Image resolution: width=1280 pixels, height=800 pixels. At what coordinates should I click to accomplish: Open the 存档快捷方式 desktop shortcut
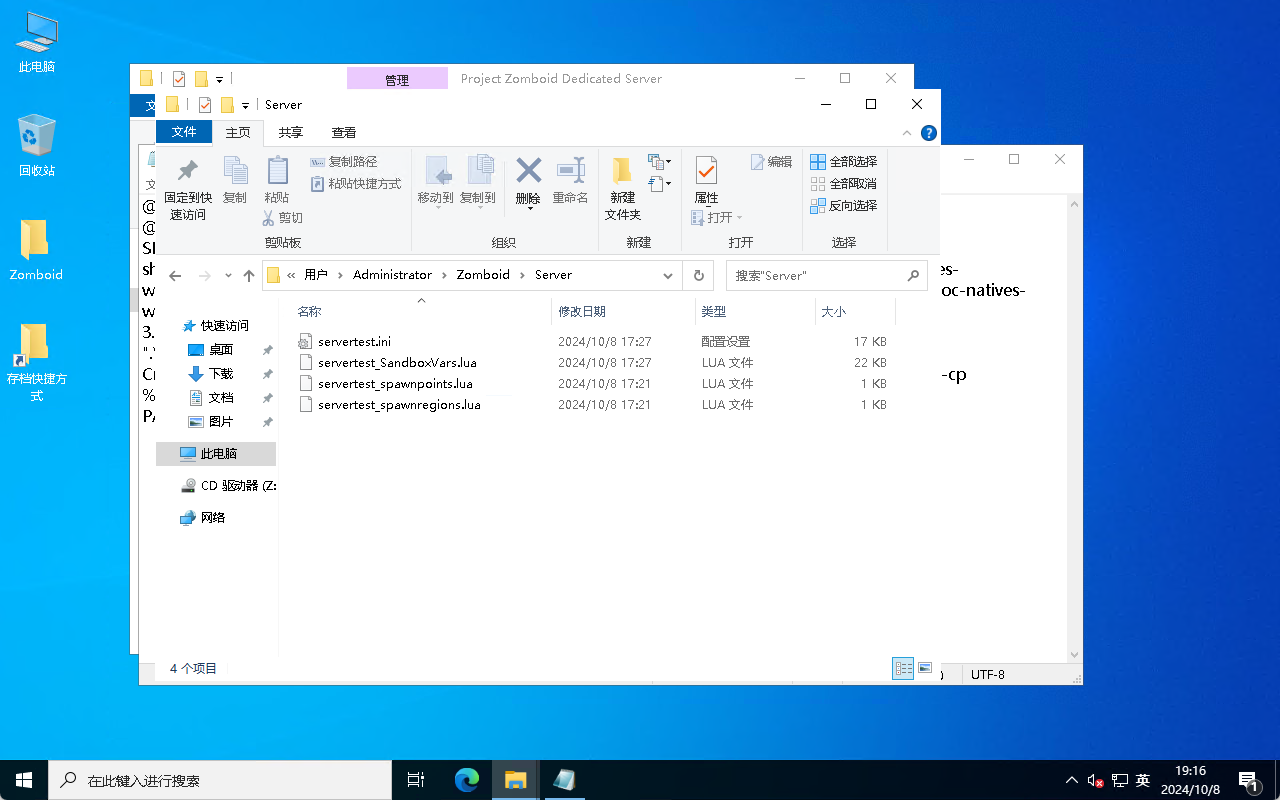pyautogui.click(x=36, y=363)
